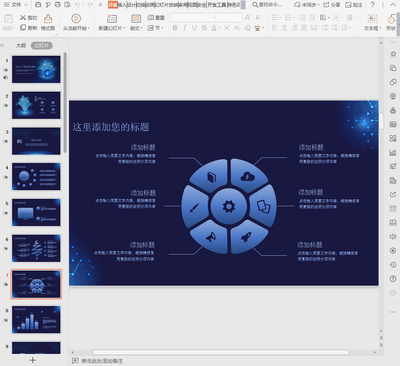
Task: Toggle Subscript formatting
Action: (237, 28)
